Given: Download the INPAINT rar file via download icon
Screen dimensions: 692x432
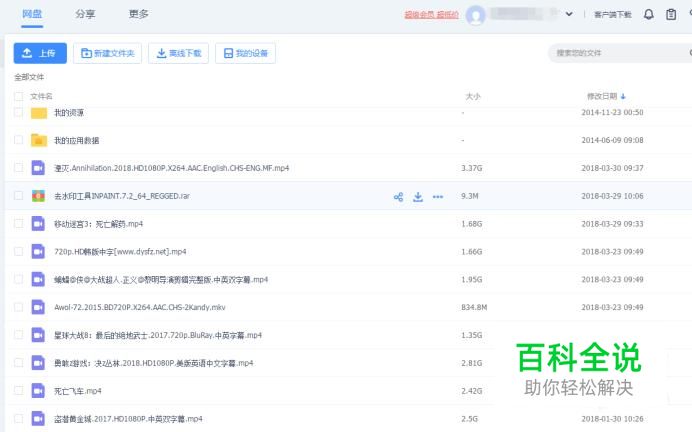Looking at the screenshot, I should (x=418, y=197).
